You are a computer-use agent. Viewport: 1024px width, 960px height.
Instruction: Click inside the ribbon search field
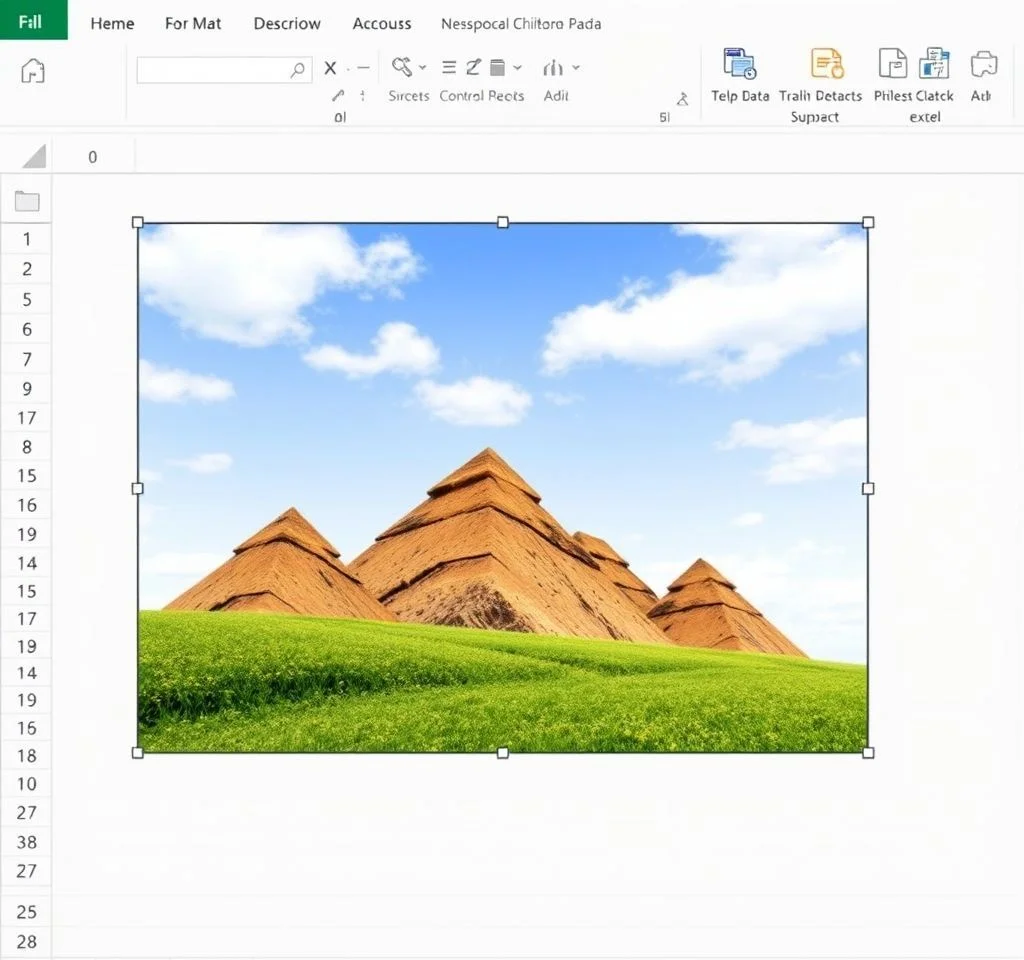pos(212,70)
